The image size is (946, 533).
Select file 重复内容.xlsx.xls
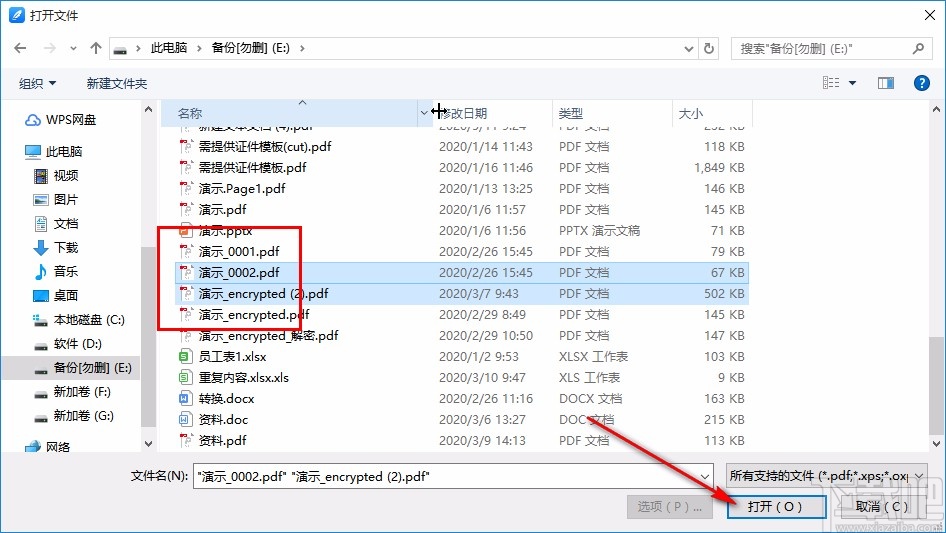[244, 378]
